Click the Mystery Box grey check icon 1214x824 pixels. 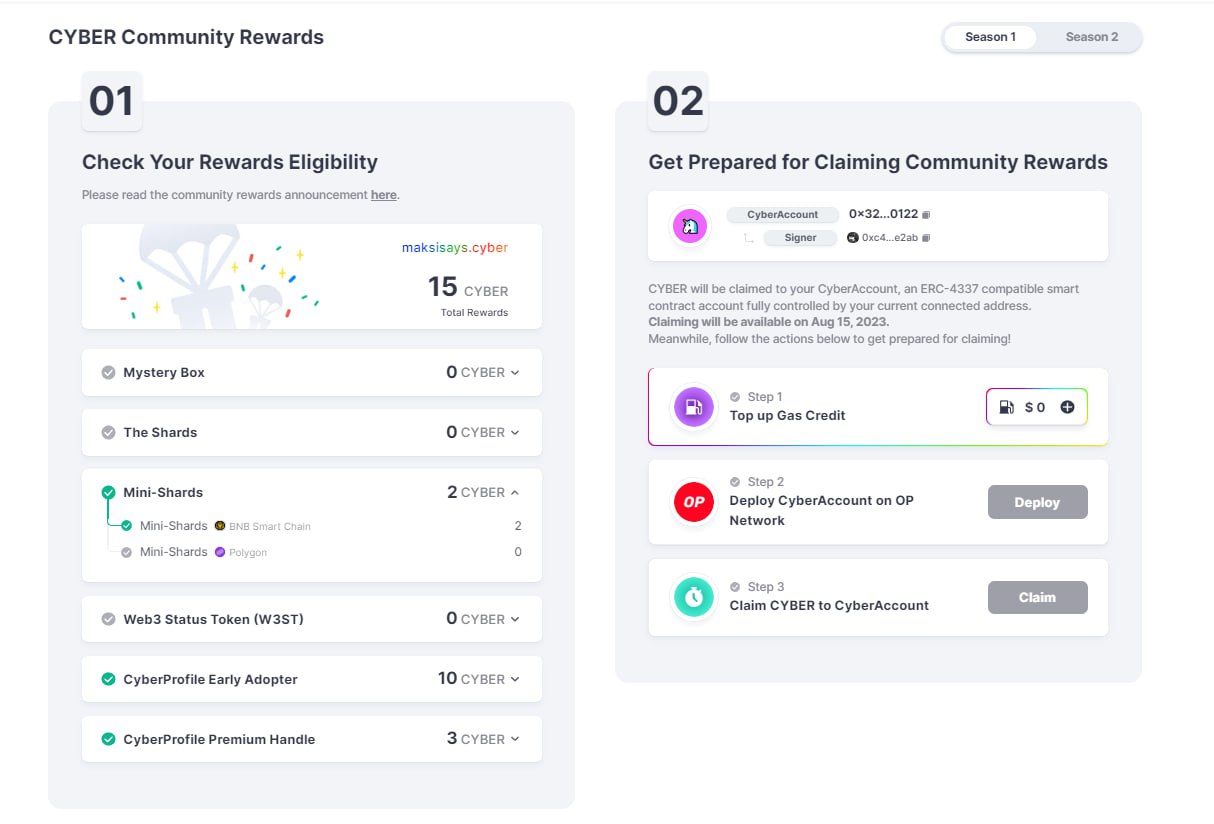108,373
